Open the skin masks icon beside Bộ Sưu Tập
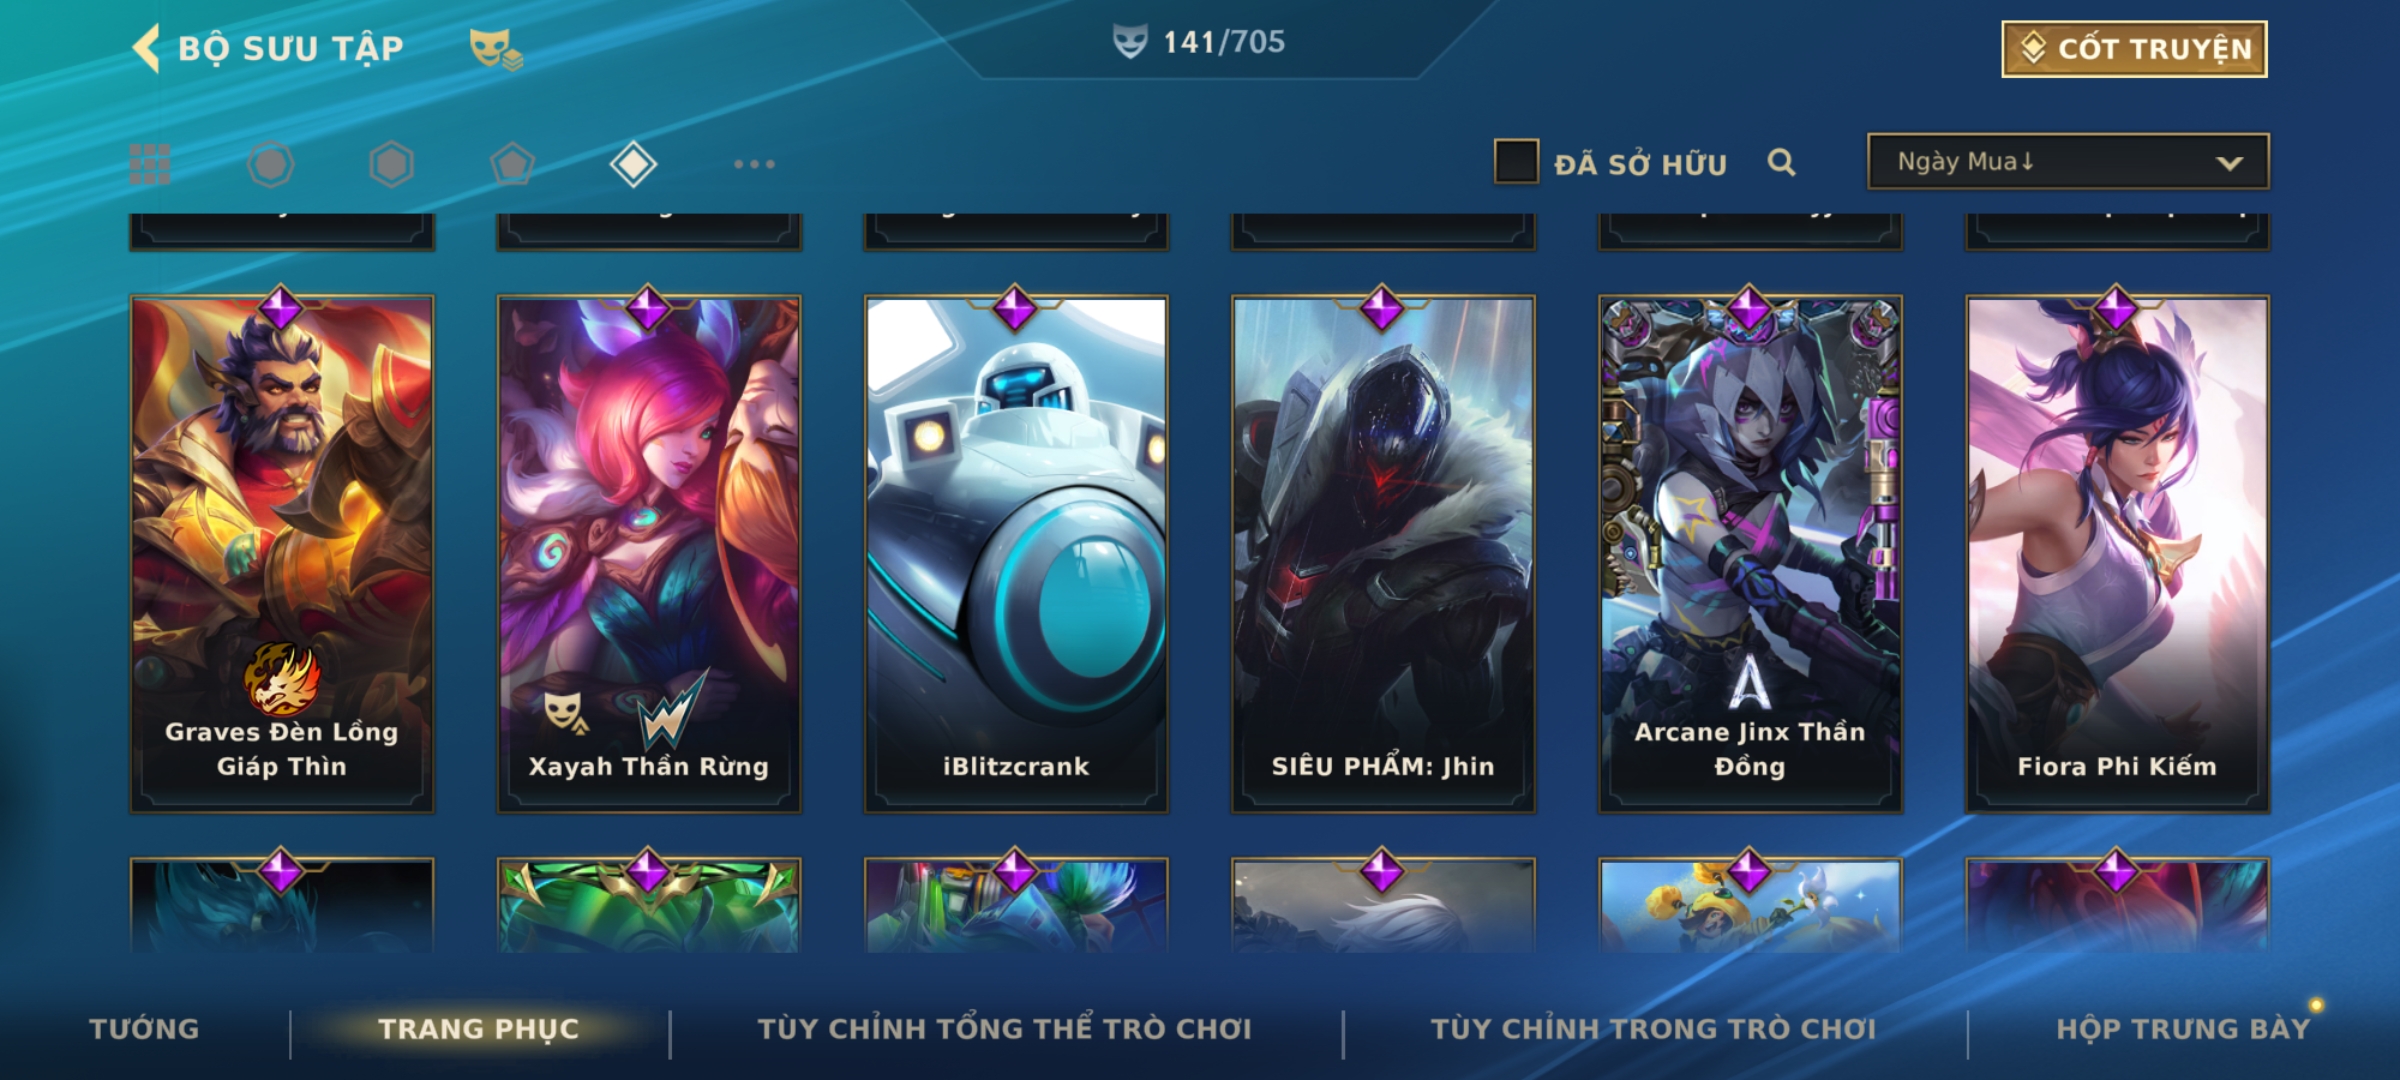Screen dimensions: 2400x1080 [x=496, y=49]
